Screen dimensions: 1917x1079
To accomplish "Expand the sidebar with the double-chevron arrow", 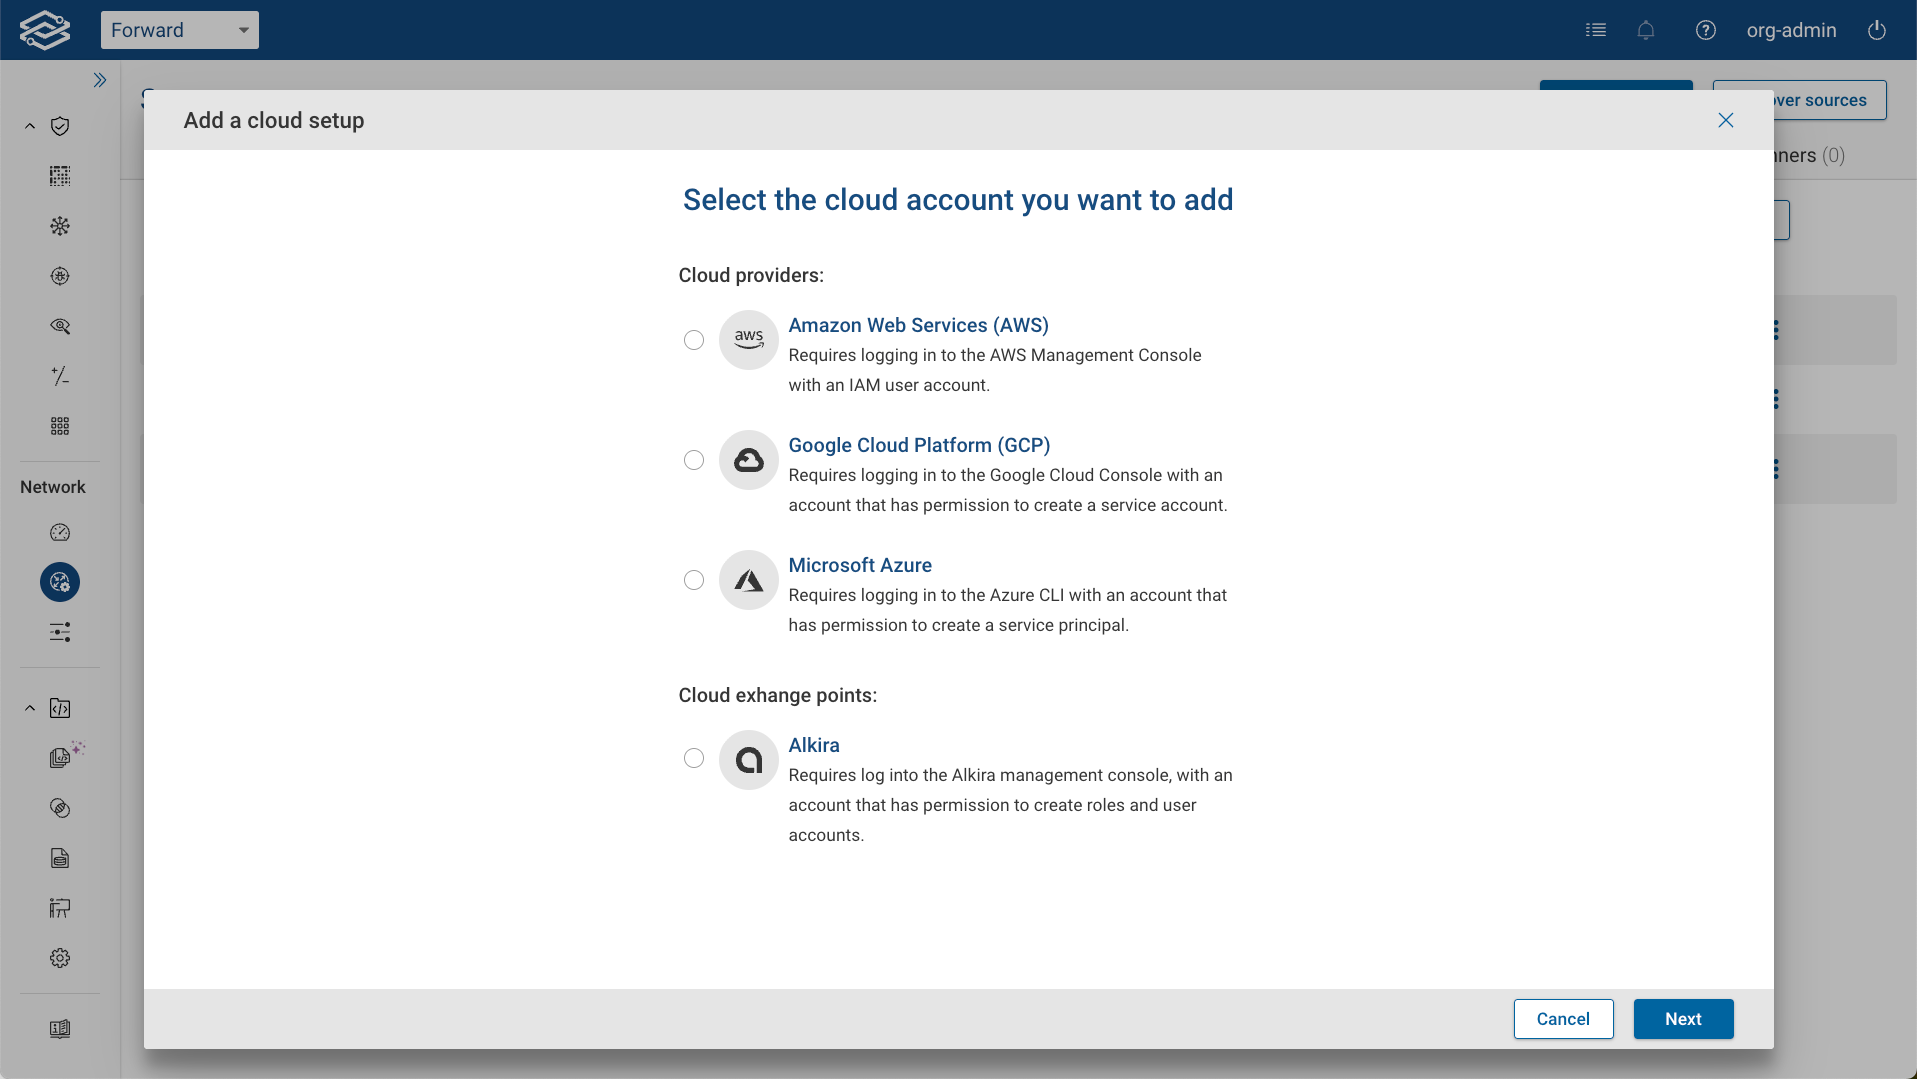I will pyautogui.click(x=100, y=79).
